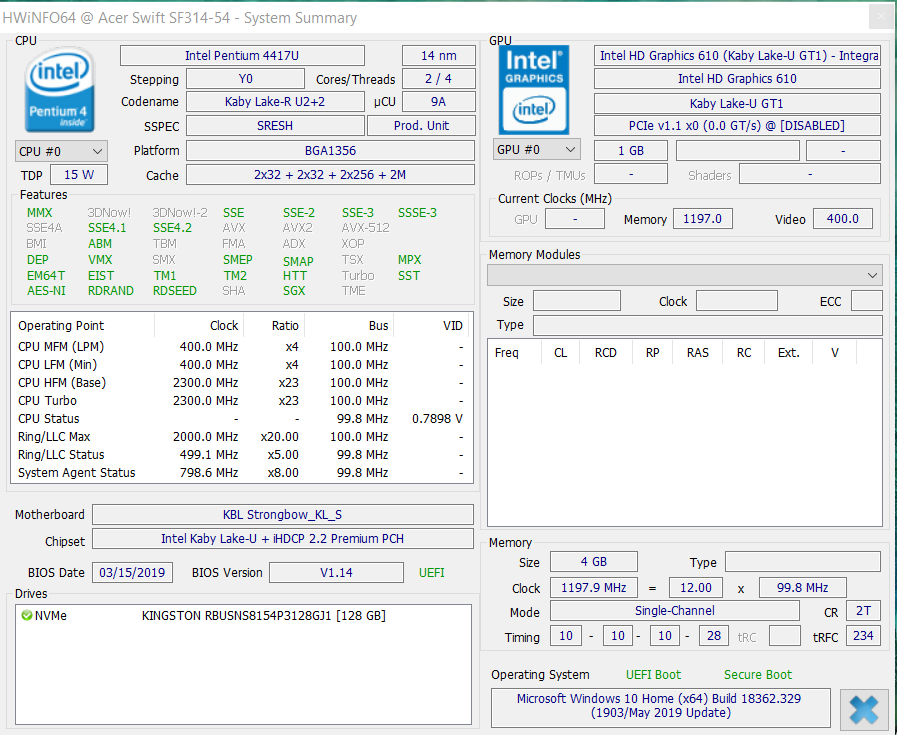Click the KBL Strongbow_KL_S motherboard field
This screenshot has width=897, height=735.
(283, 515)
